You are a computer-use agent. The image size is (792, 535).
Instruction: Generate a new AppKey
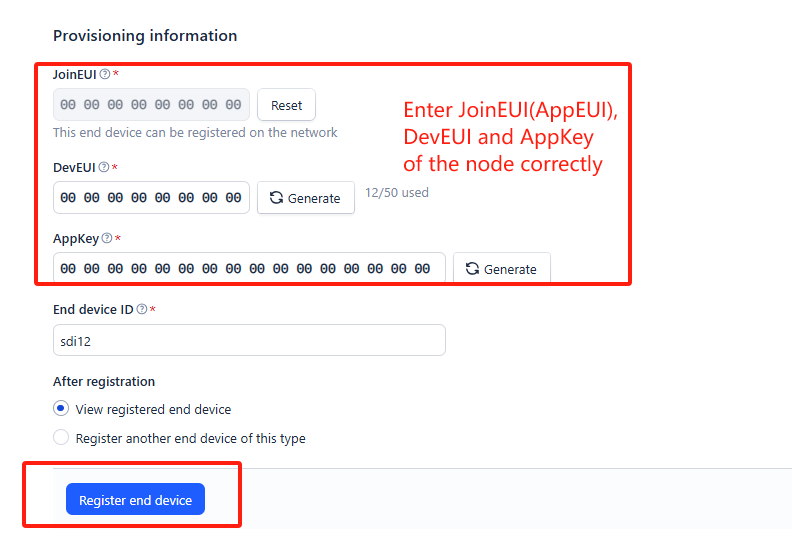pos(502,268)
